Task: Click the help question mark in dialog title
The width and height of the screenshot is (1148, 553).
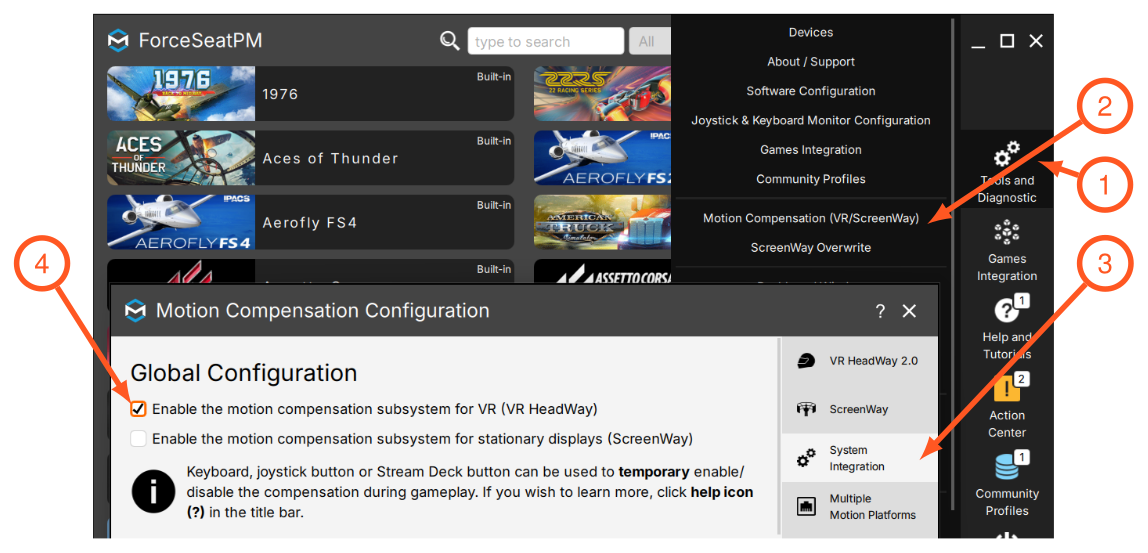Action: 880,311
